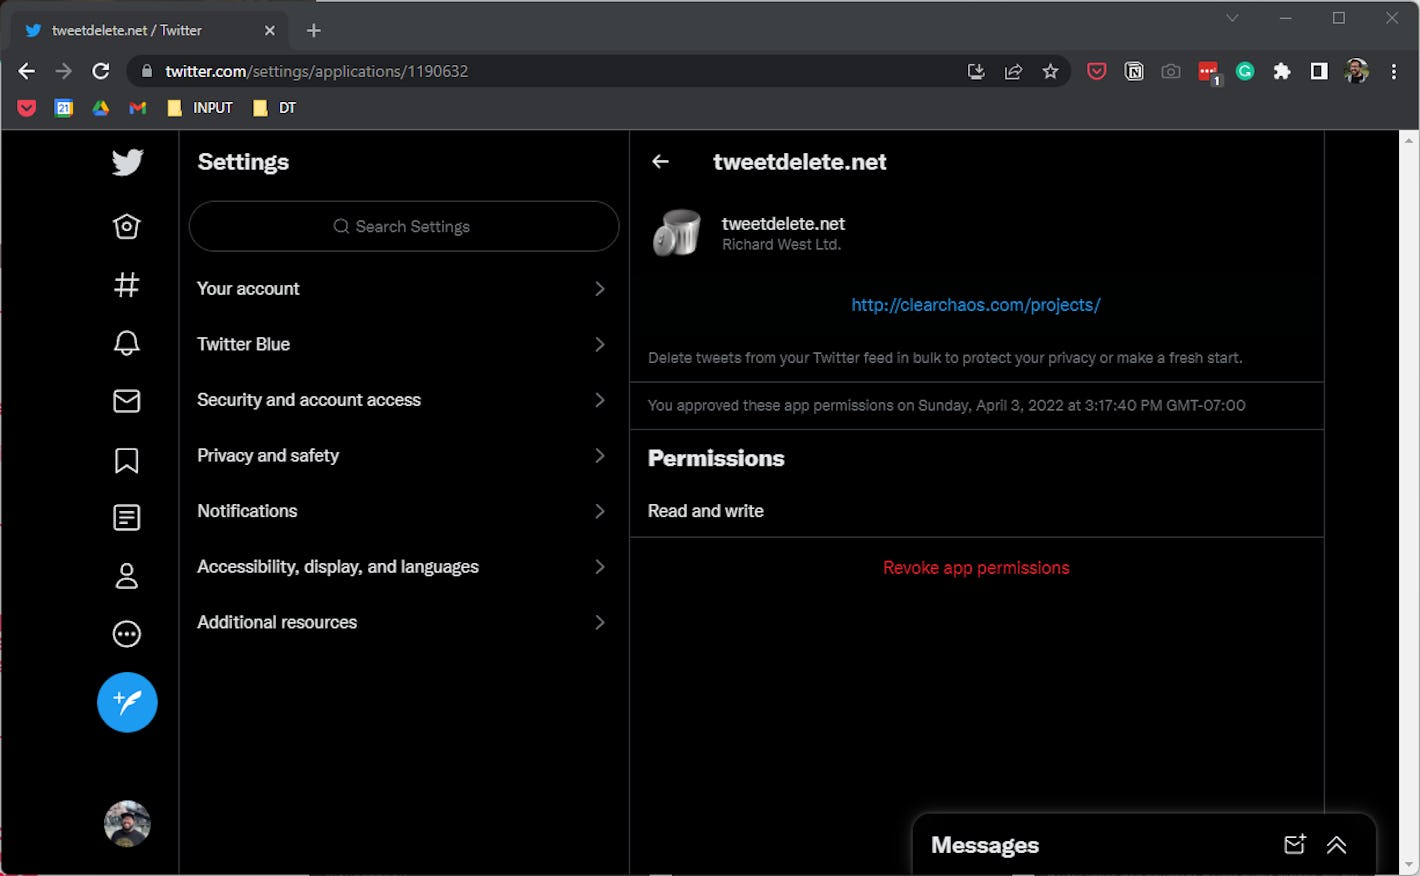Click the Twitter bird home logo

(127, 162)
